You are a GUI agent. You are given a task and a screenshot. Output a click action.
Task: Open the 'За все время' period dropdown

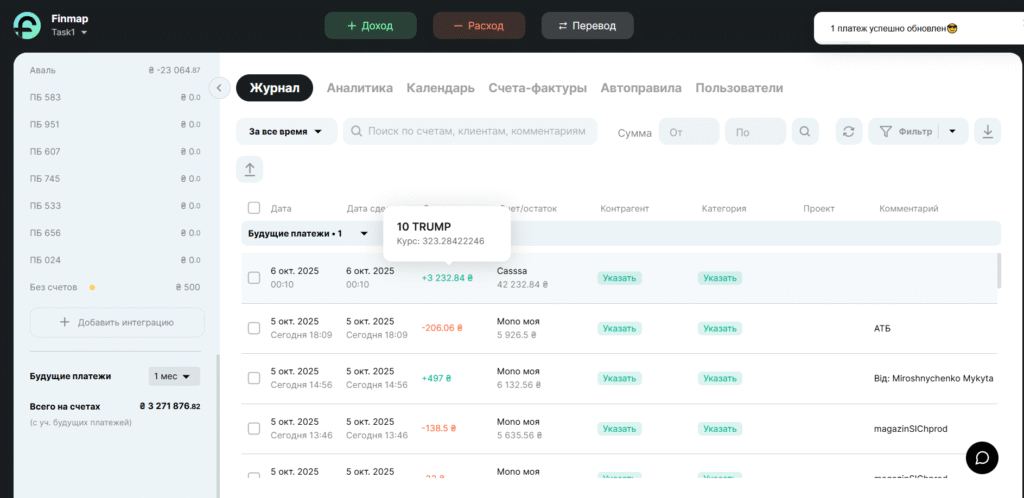[285, 131]
